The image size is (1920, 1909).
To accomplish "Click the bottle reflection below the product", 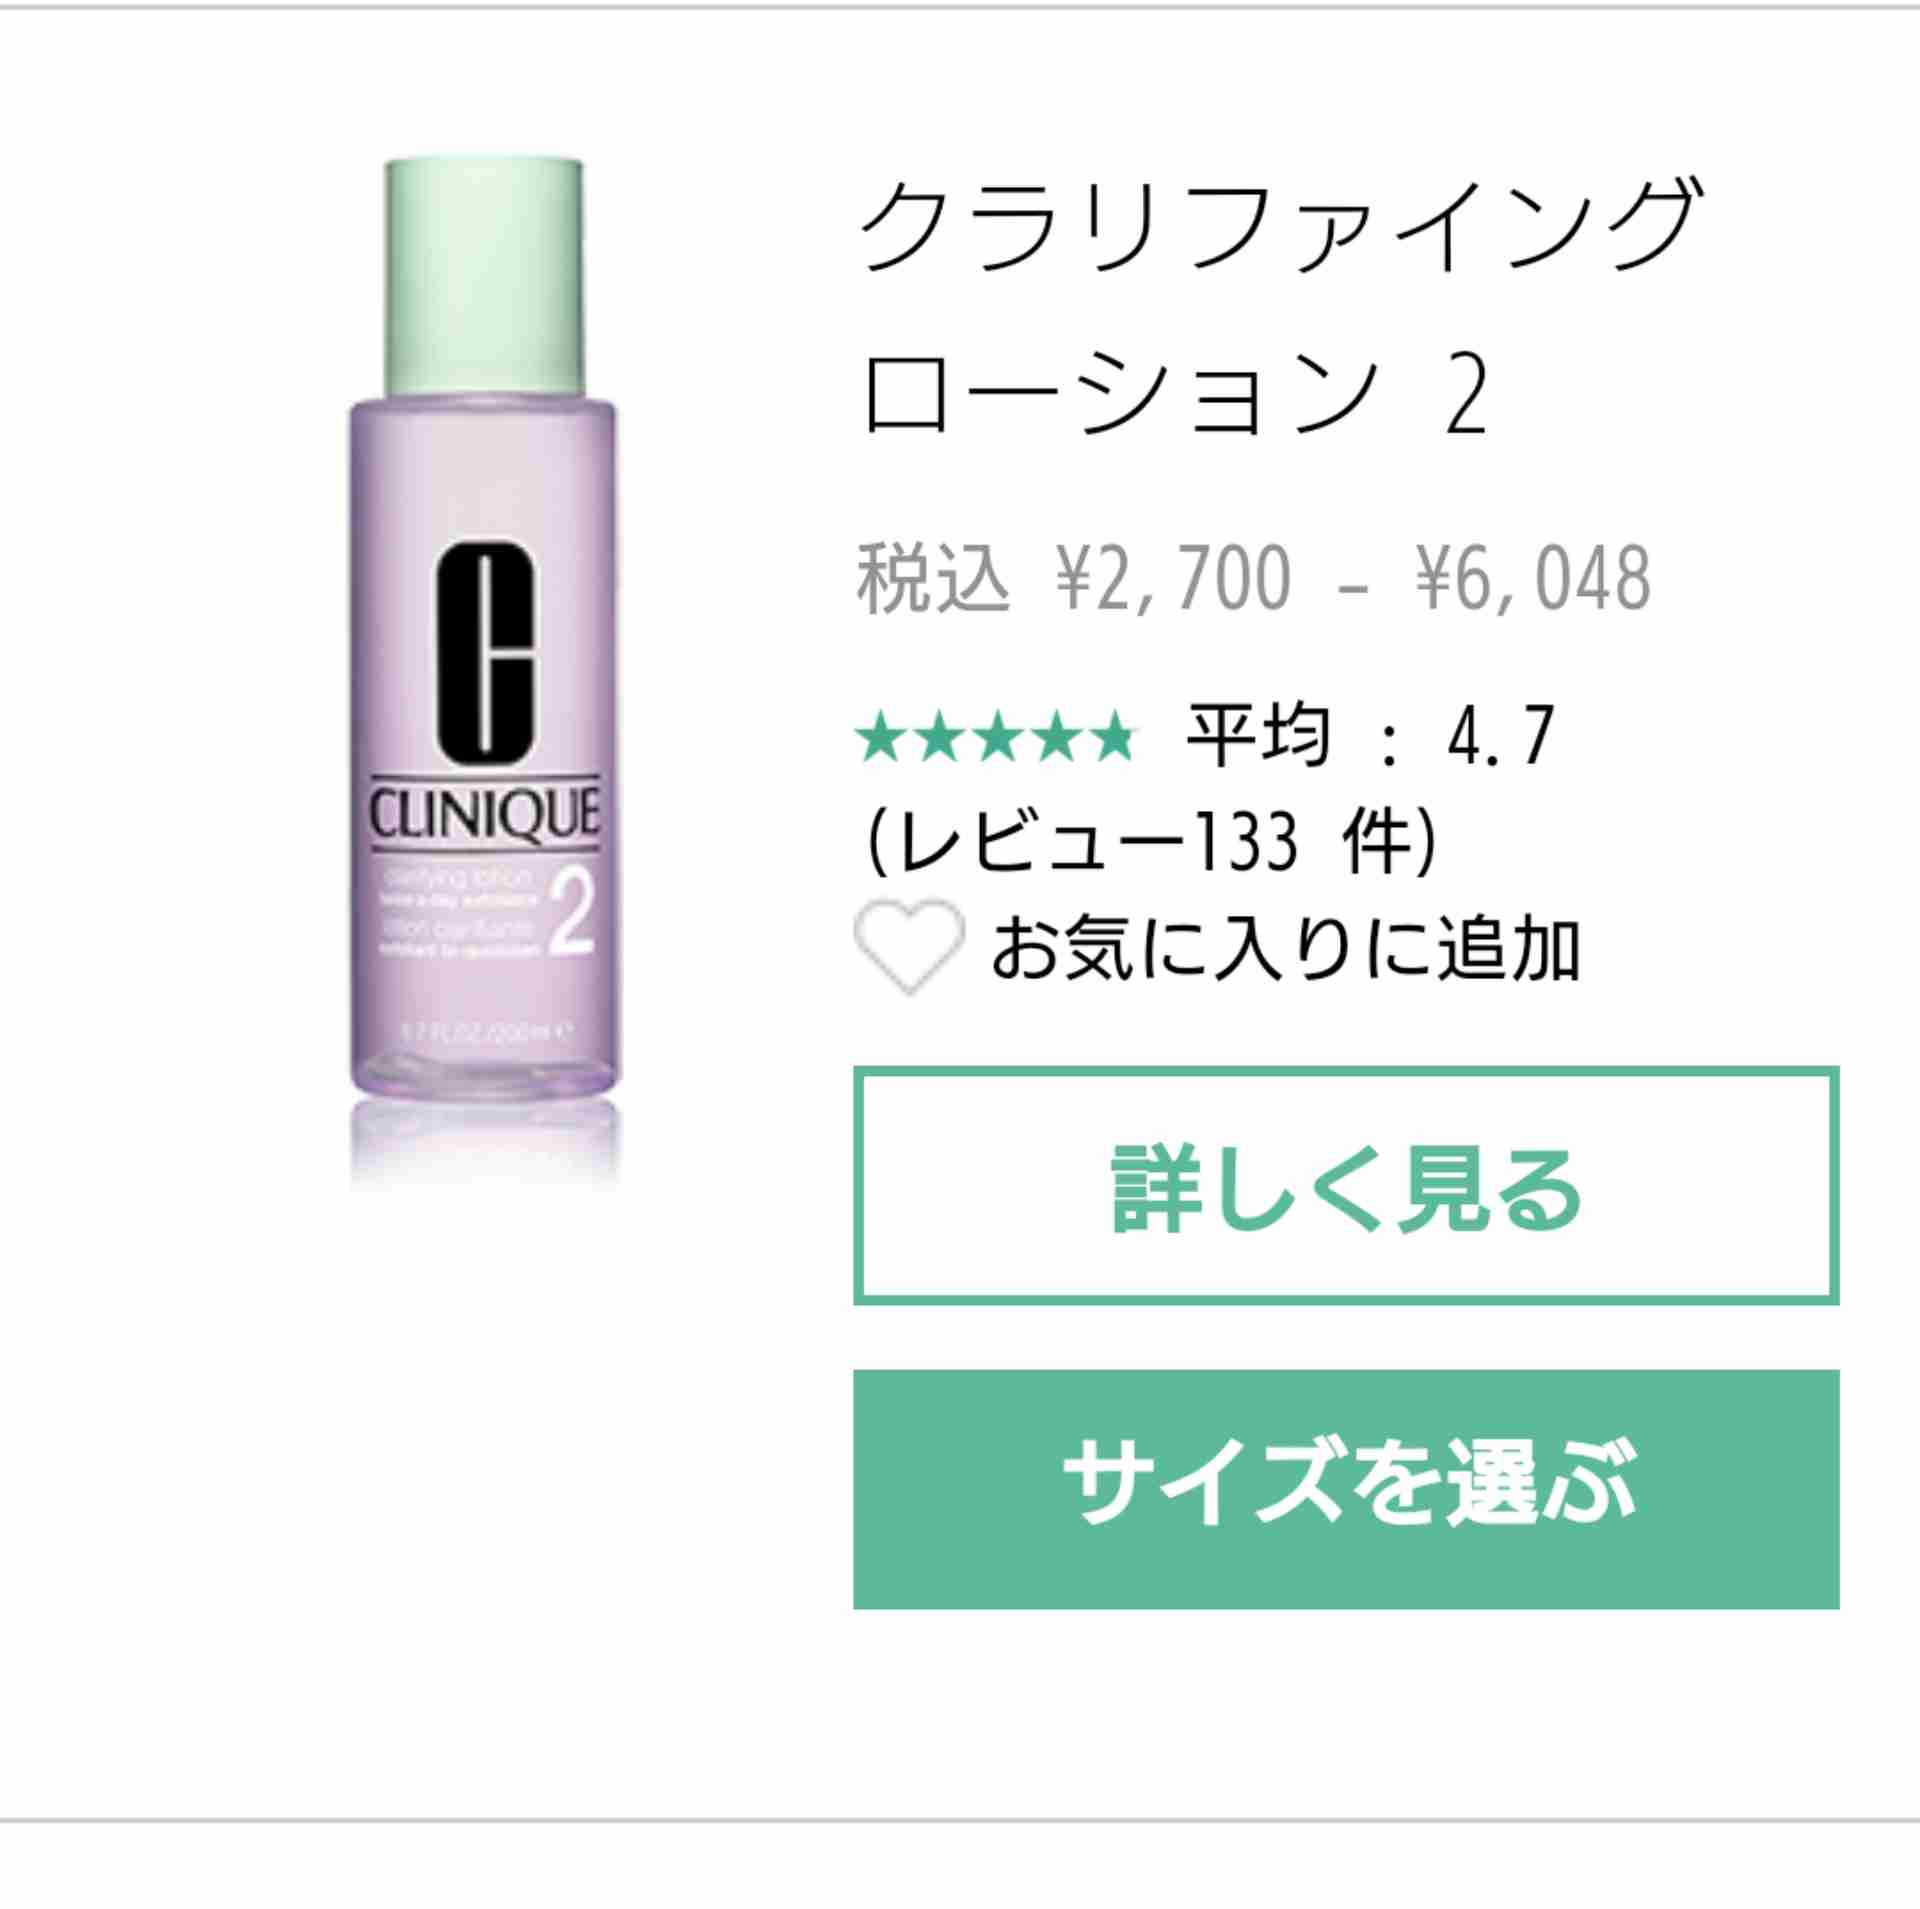I will click(484, 1143).
